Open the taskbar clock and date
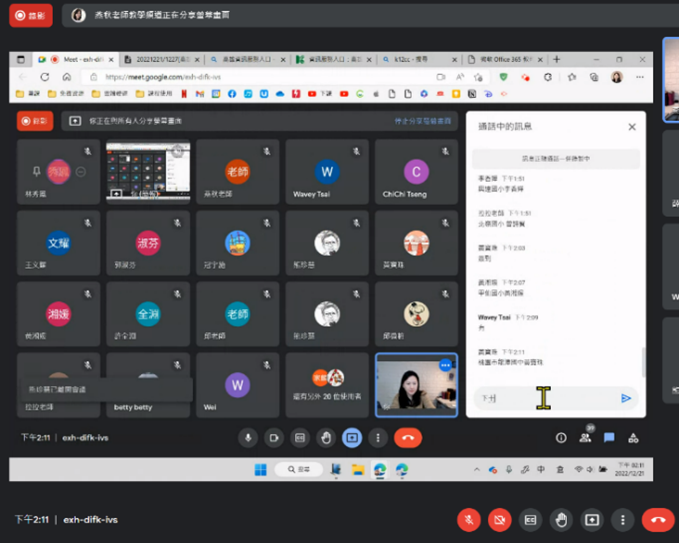Image resolution: width=679 pixels, height=543 pixels. 630,469
